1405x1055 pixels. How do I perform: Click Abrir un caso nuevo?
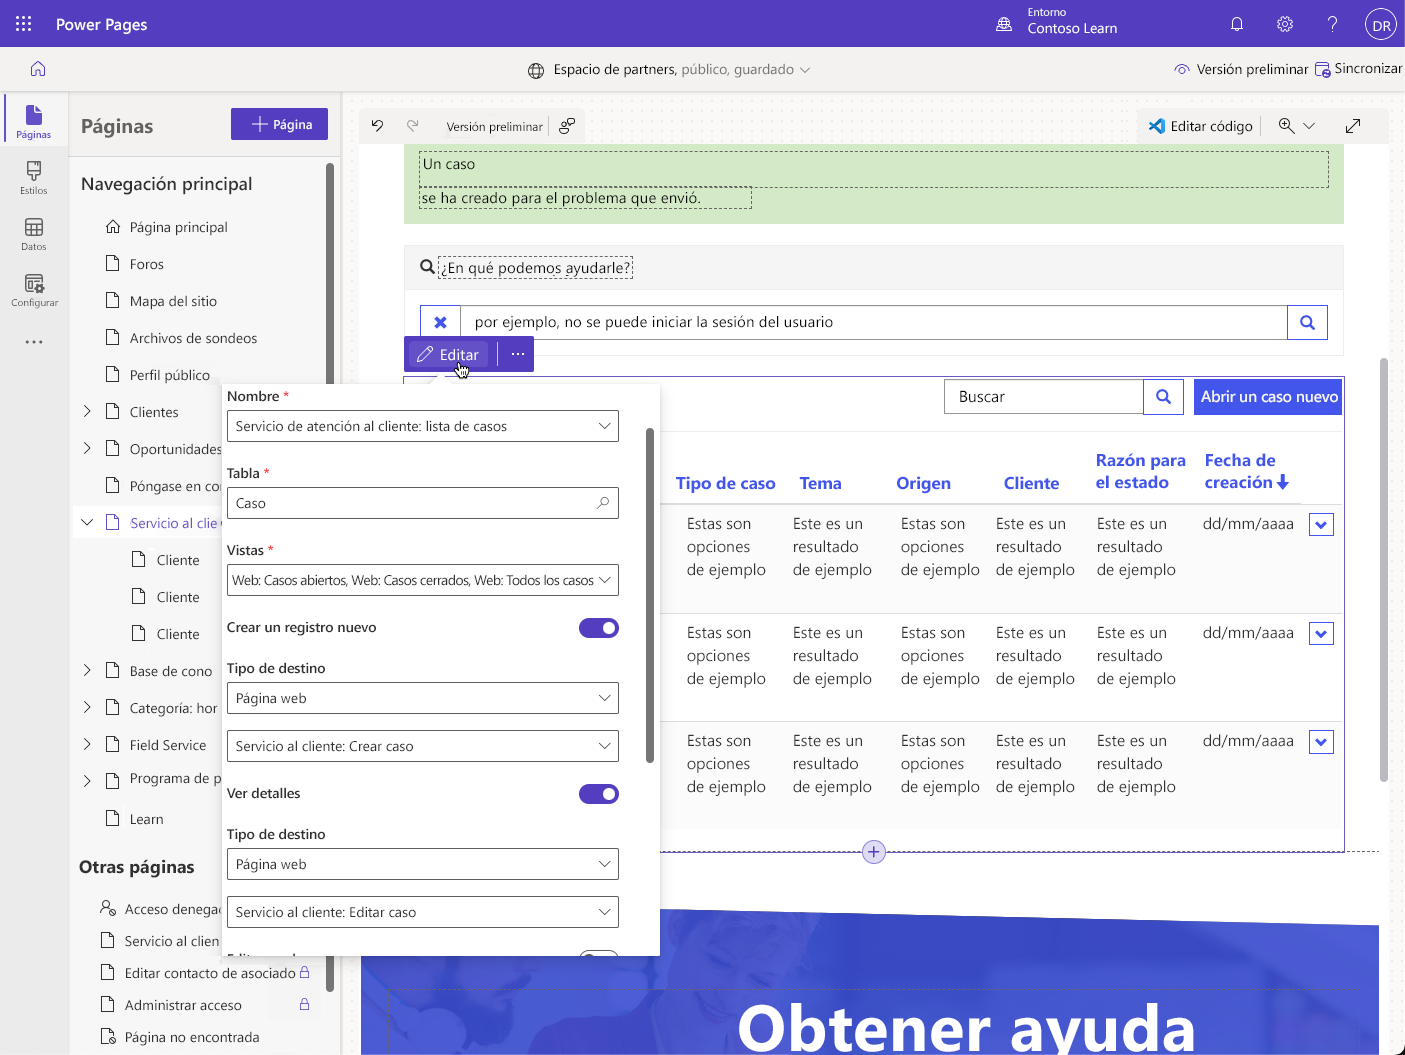[x=1269, y=397]
